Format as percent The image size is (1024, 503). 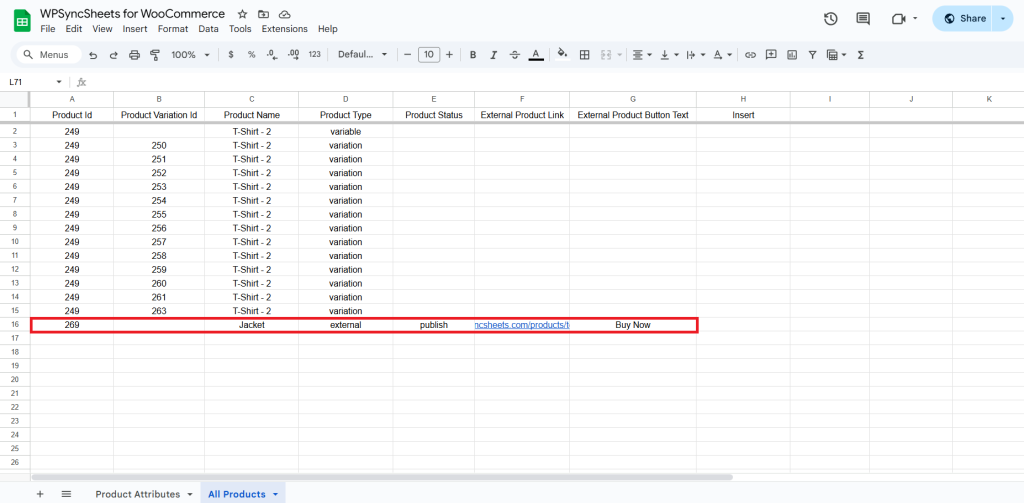click(x=251, y=55)
